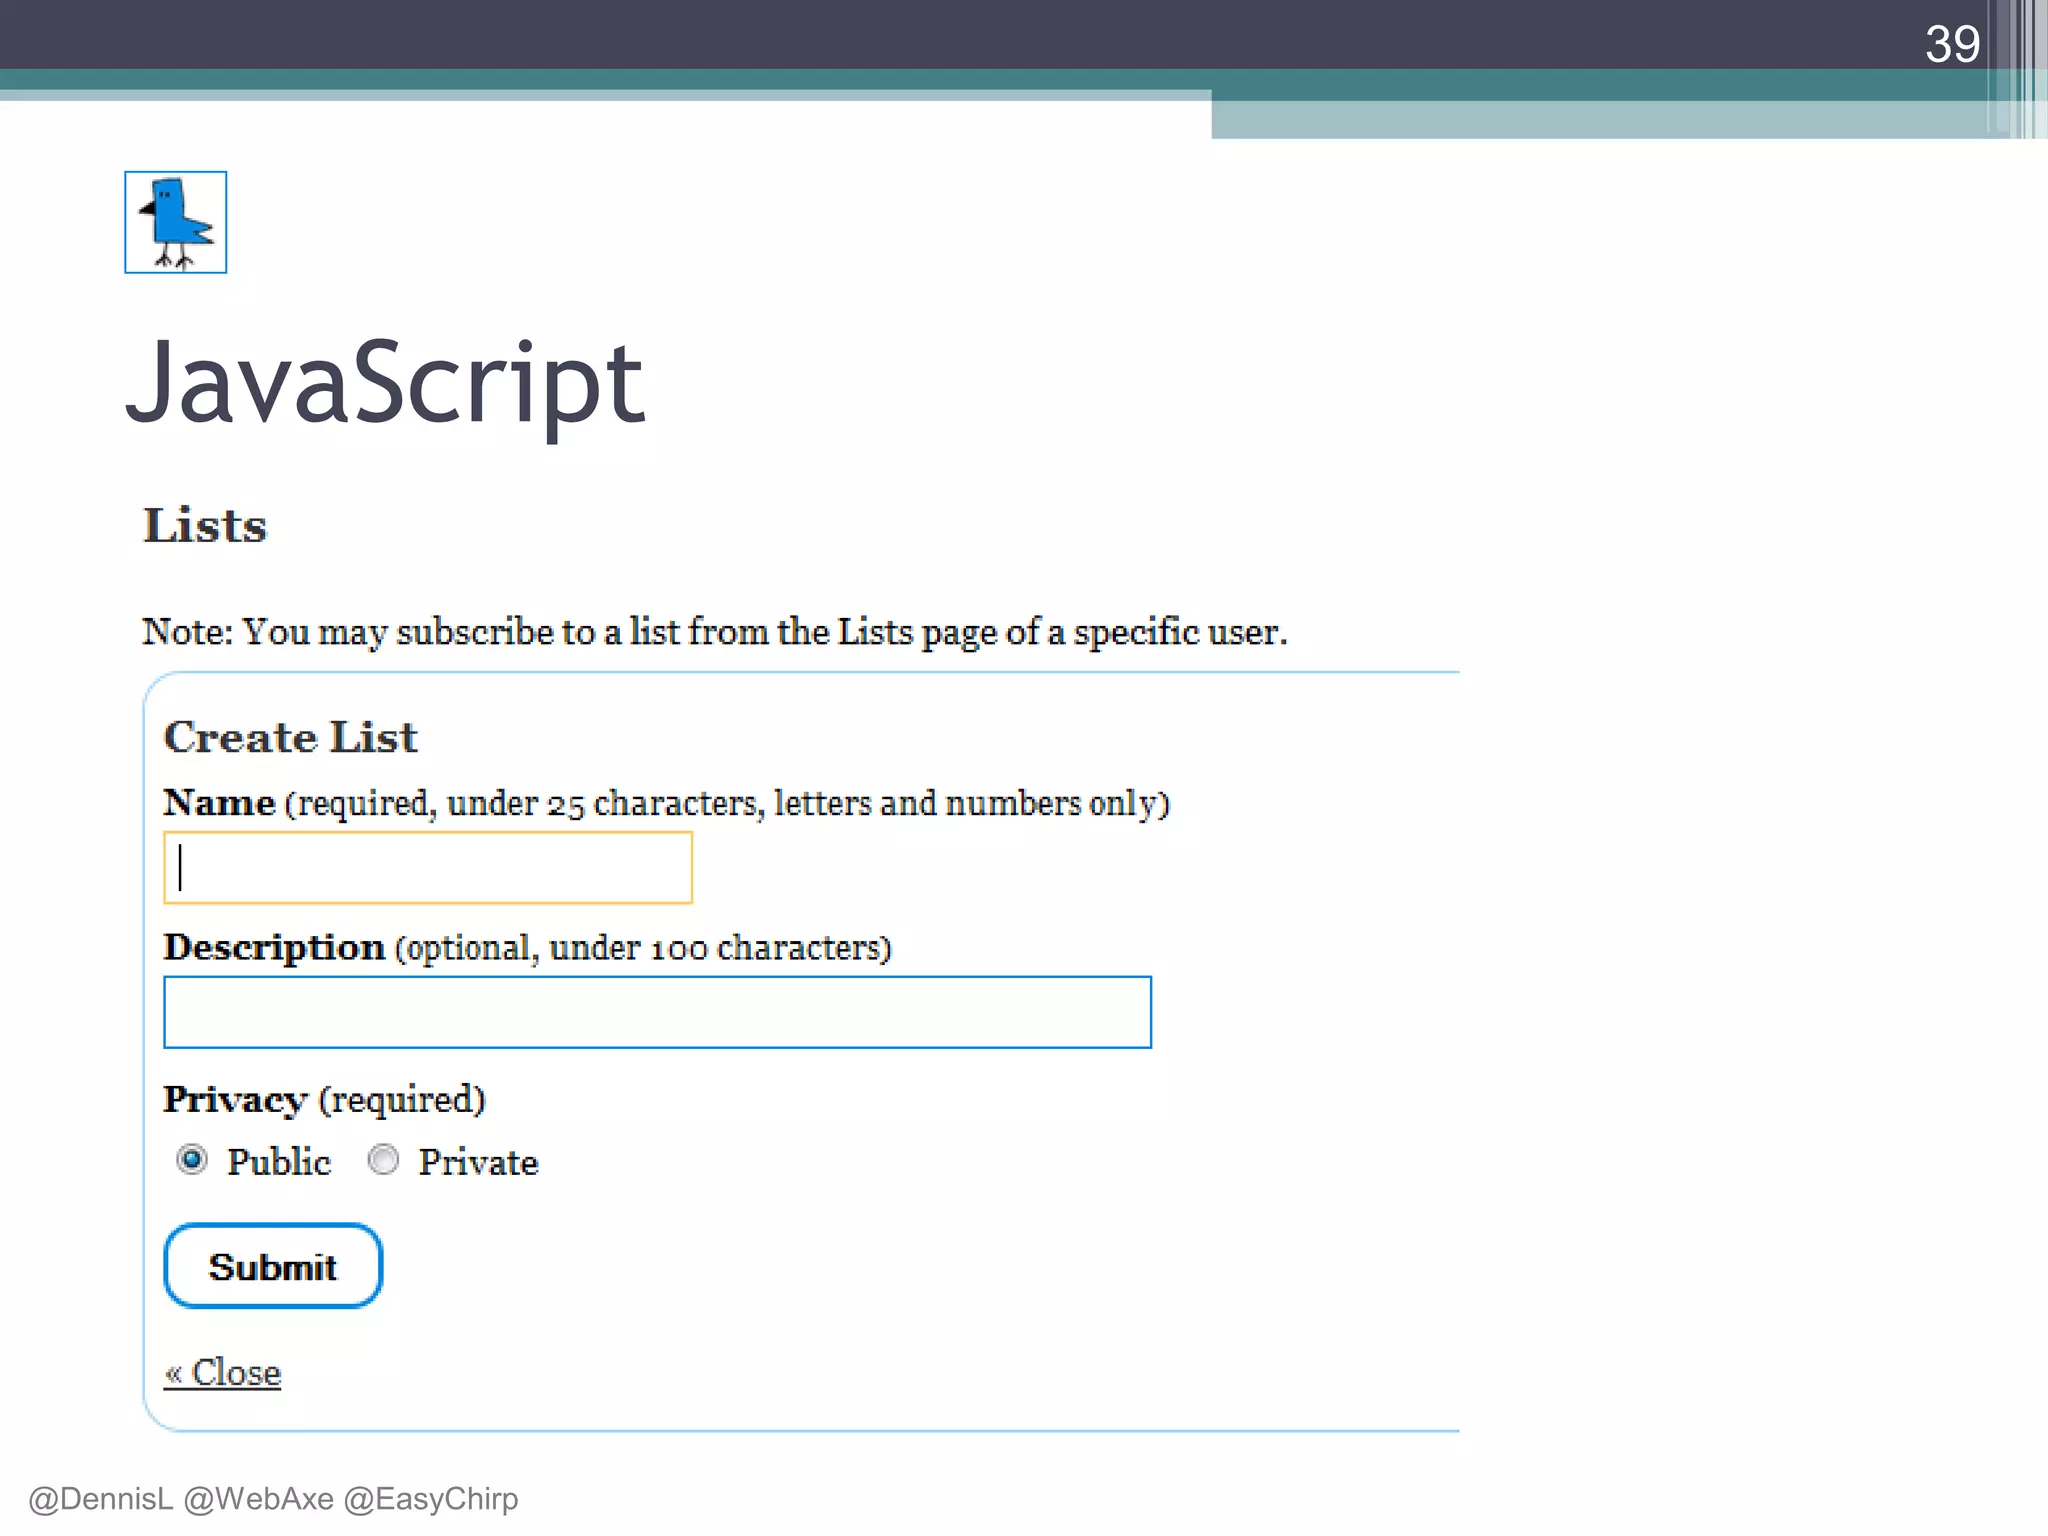Image resolution: width=2048 pixels, height=1536 pixels.
Task: Close the Create List panel link
Action: [x=223, y=1372]
